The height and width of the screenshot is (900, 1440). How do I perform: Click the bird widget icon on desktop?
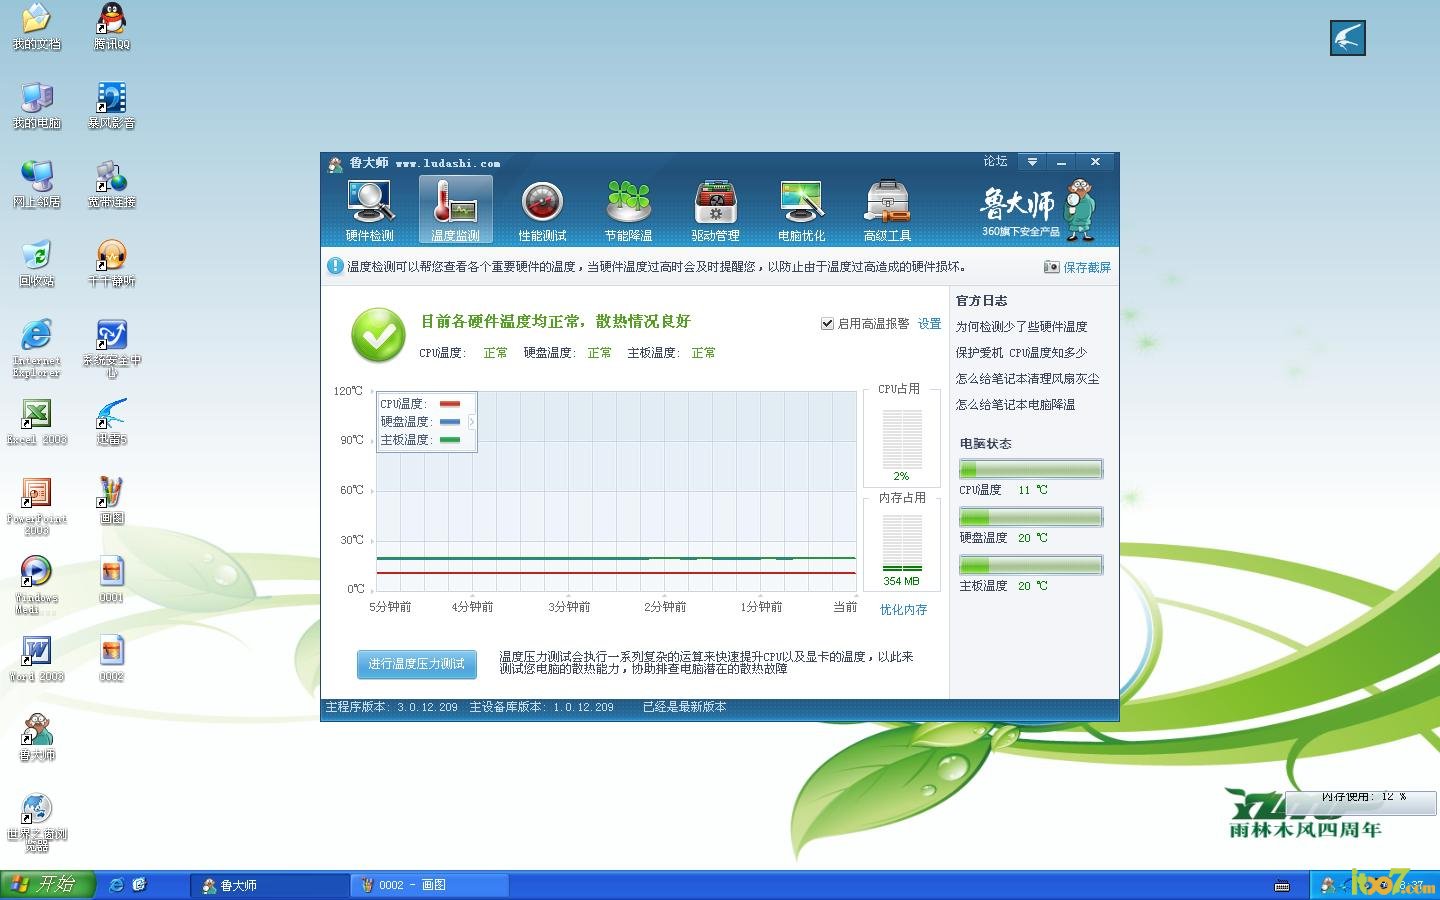coord(1348,38)
